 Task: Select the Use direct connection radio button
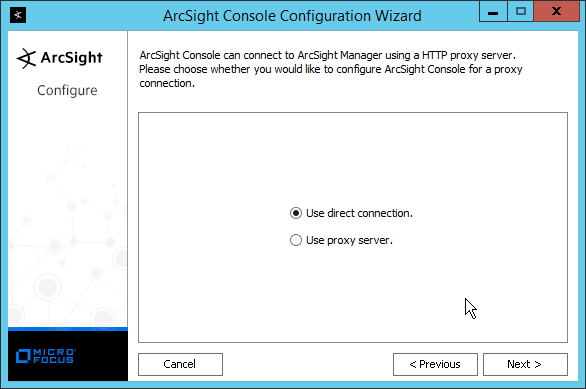point(296,213)
